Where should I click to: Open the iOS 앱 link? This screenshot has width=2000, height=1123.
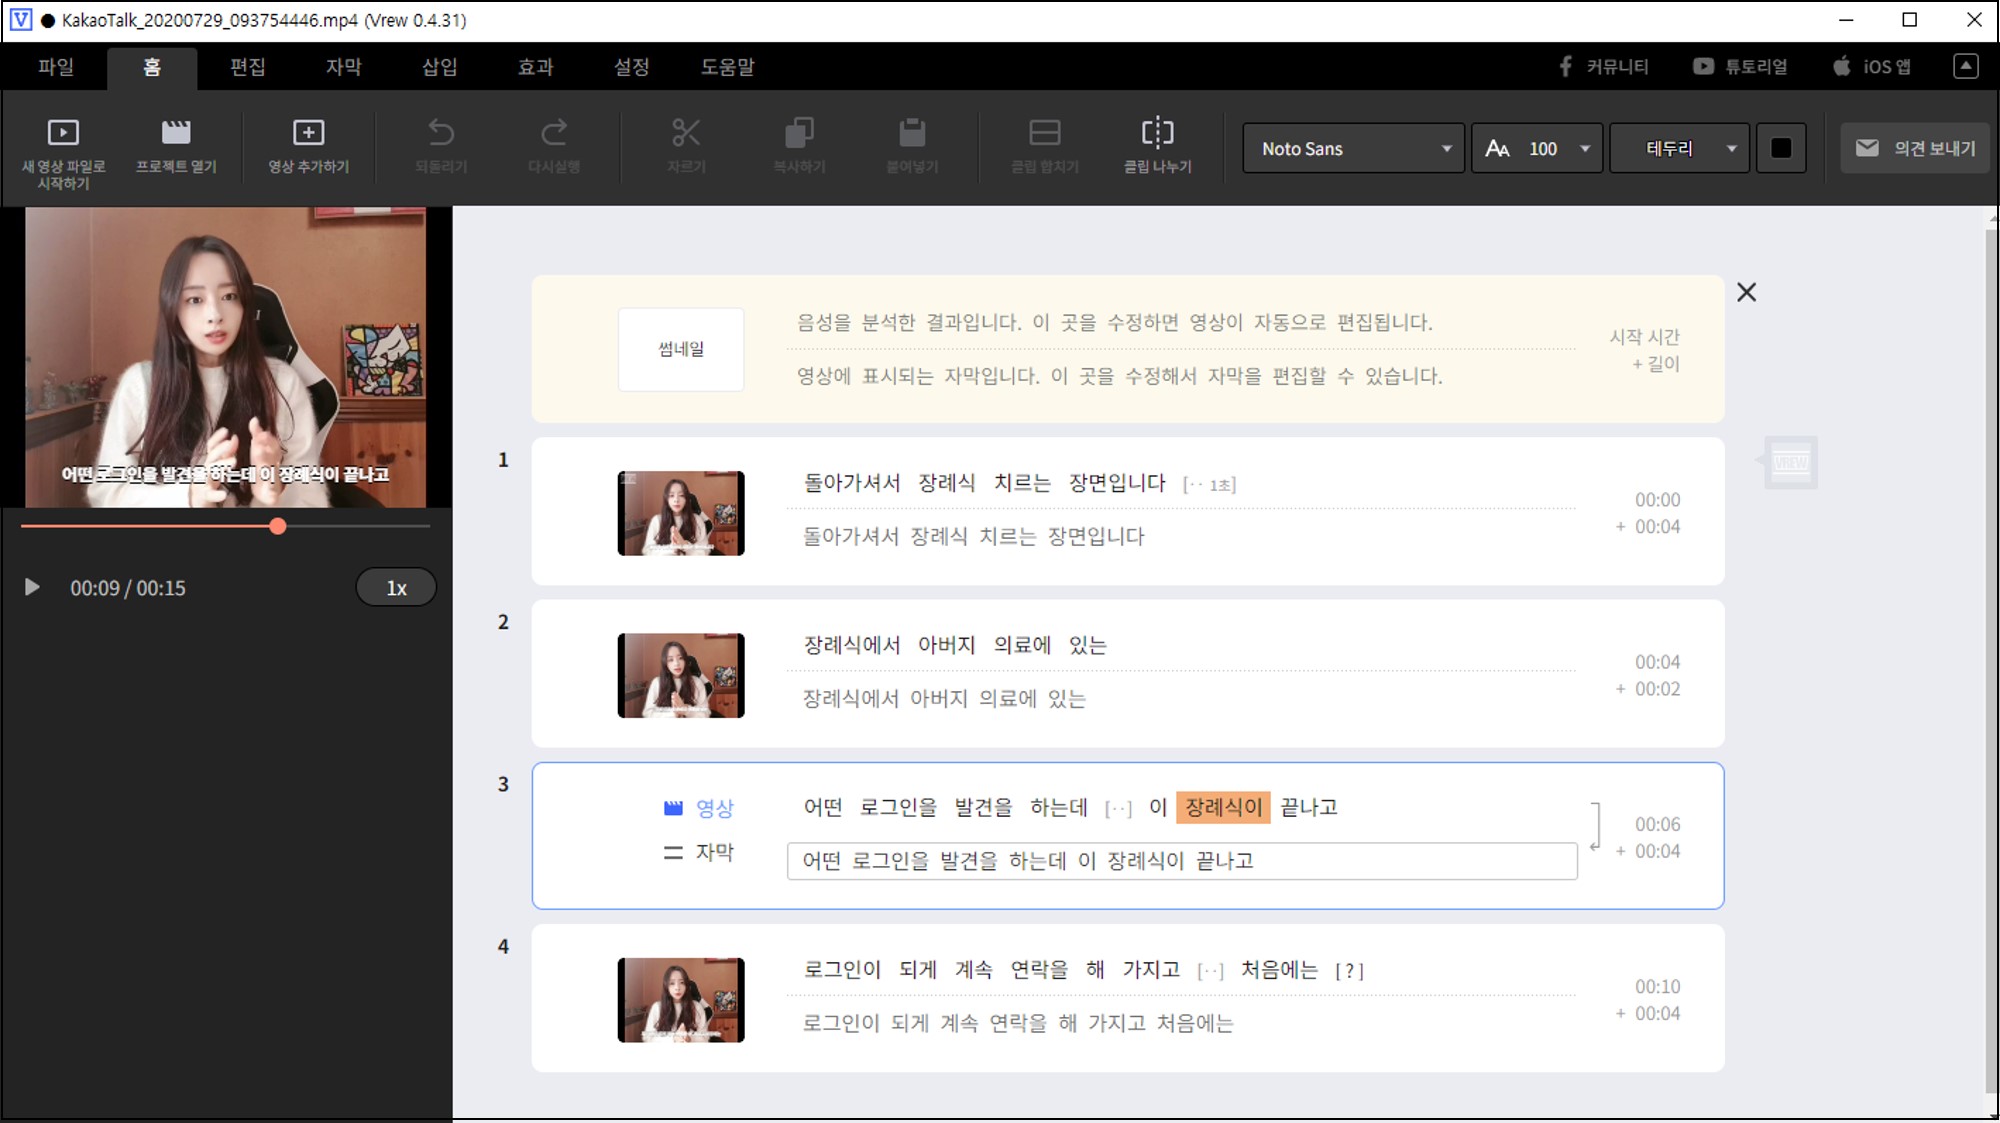(1872, 66)
